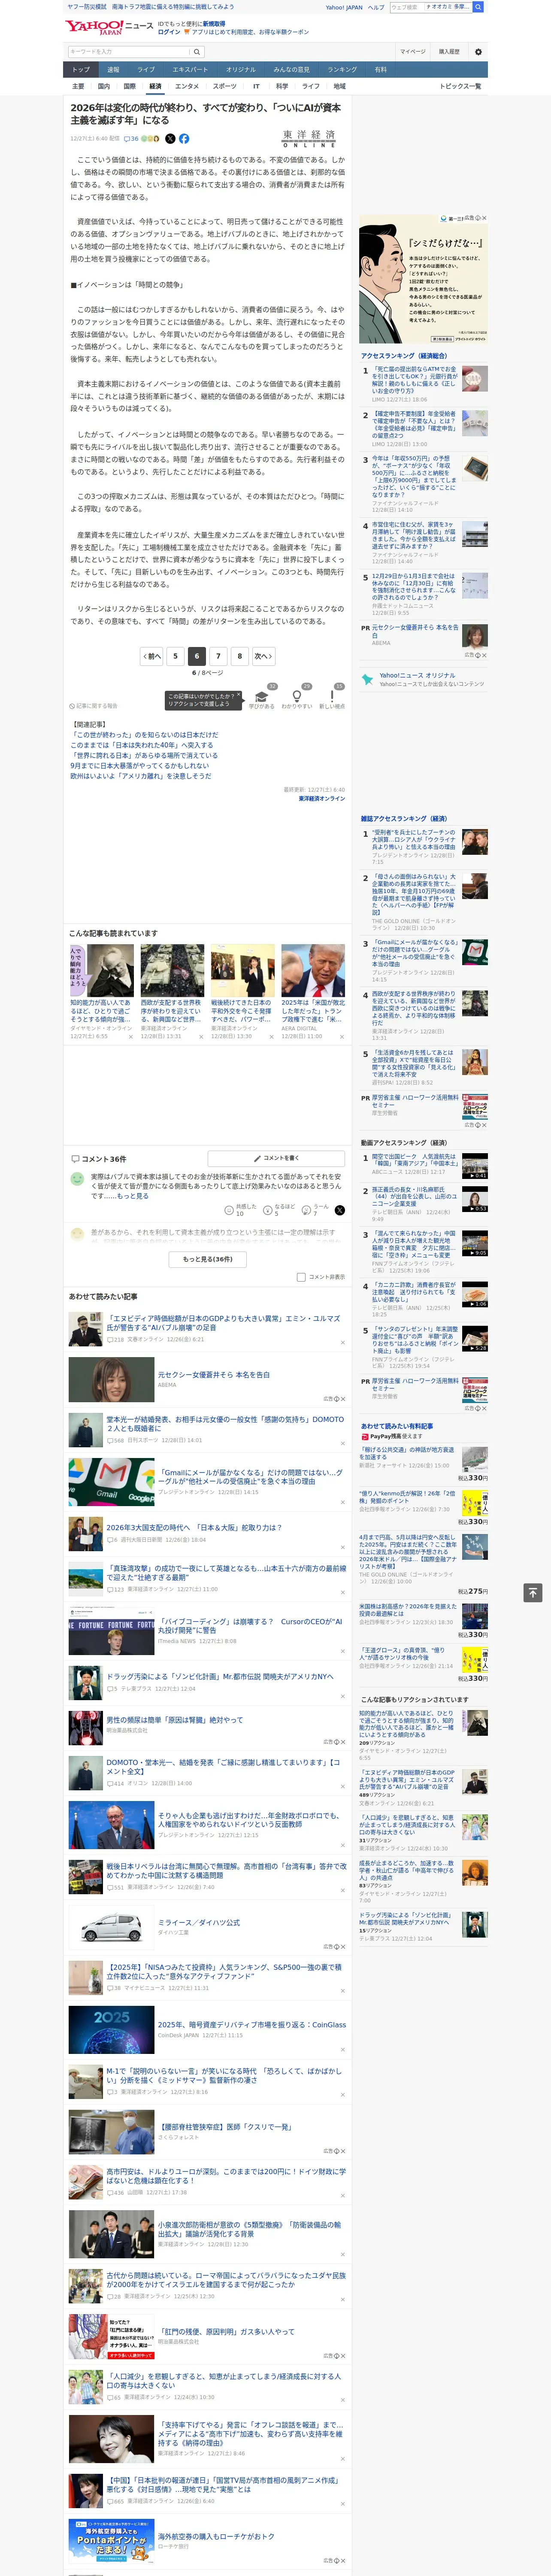Open the オリジナル navigation tab
551x2576 pixels.
point(241,70)
